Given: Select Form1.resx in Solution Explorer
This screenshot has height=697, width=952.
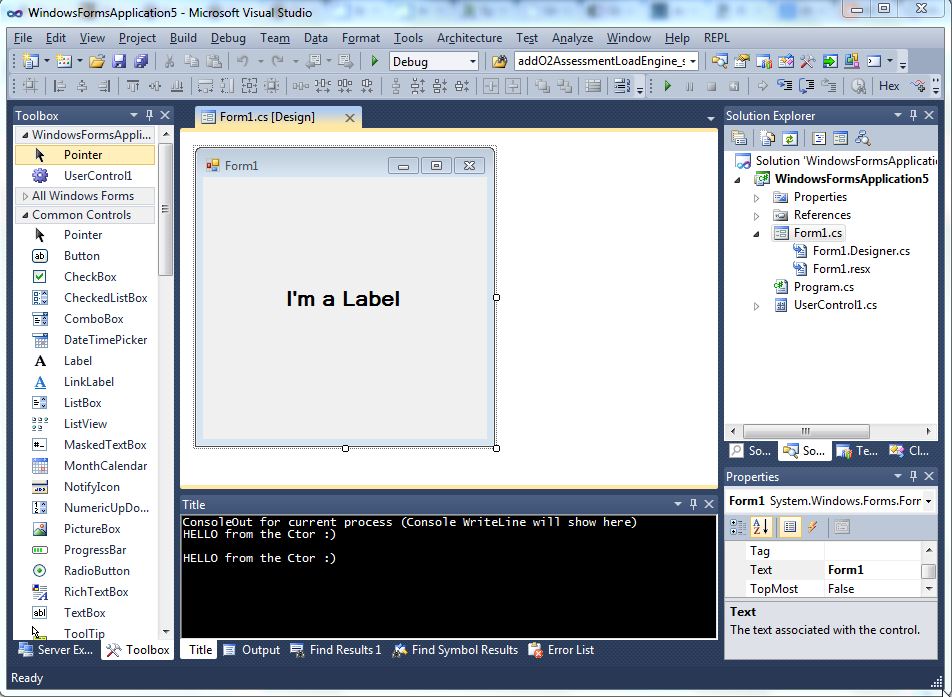Looking at the screenshot, I should point(841,268).
